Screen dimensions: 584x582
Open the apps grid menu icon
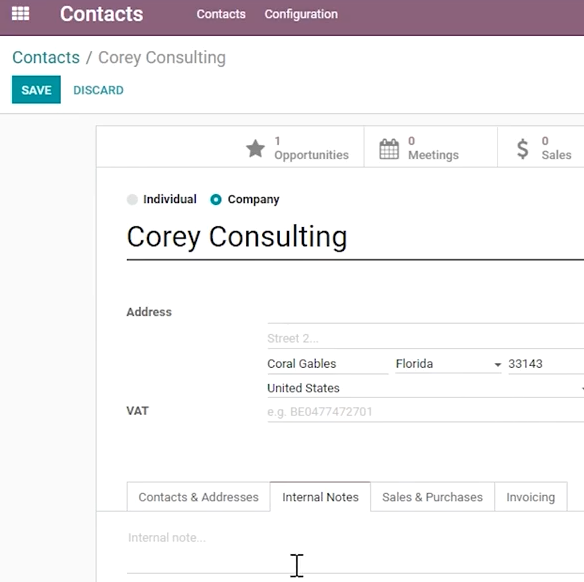(20, 14)
